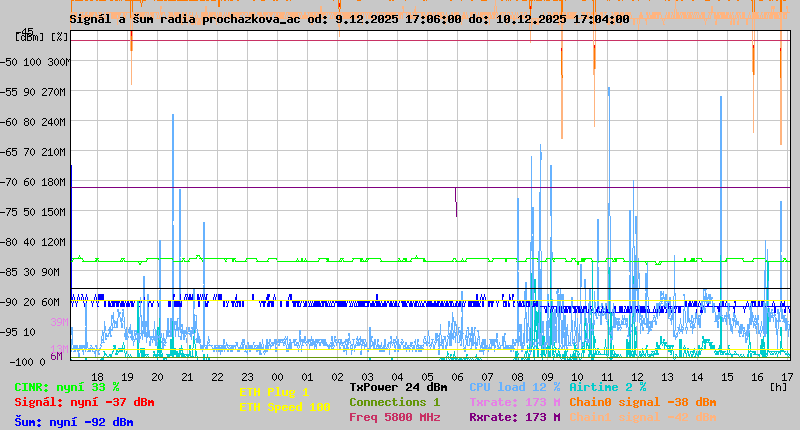Click hour label '18' on time axis

(x=97, y=377)
